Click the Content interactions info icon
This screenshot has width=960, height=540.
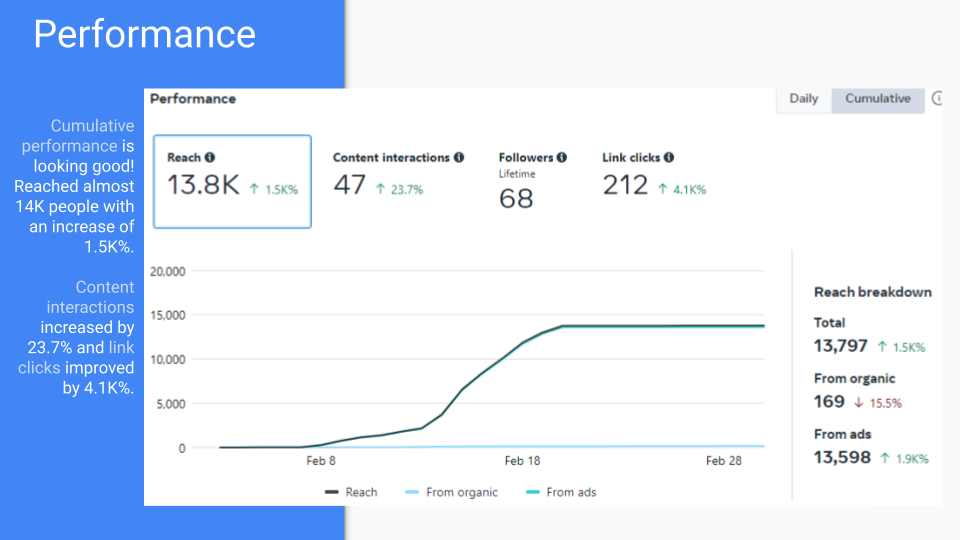459,158
